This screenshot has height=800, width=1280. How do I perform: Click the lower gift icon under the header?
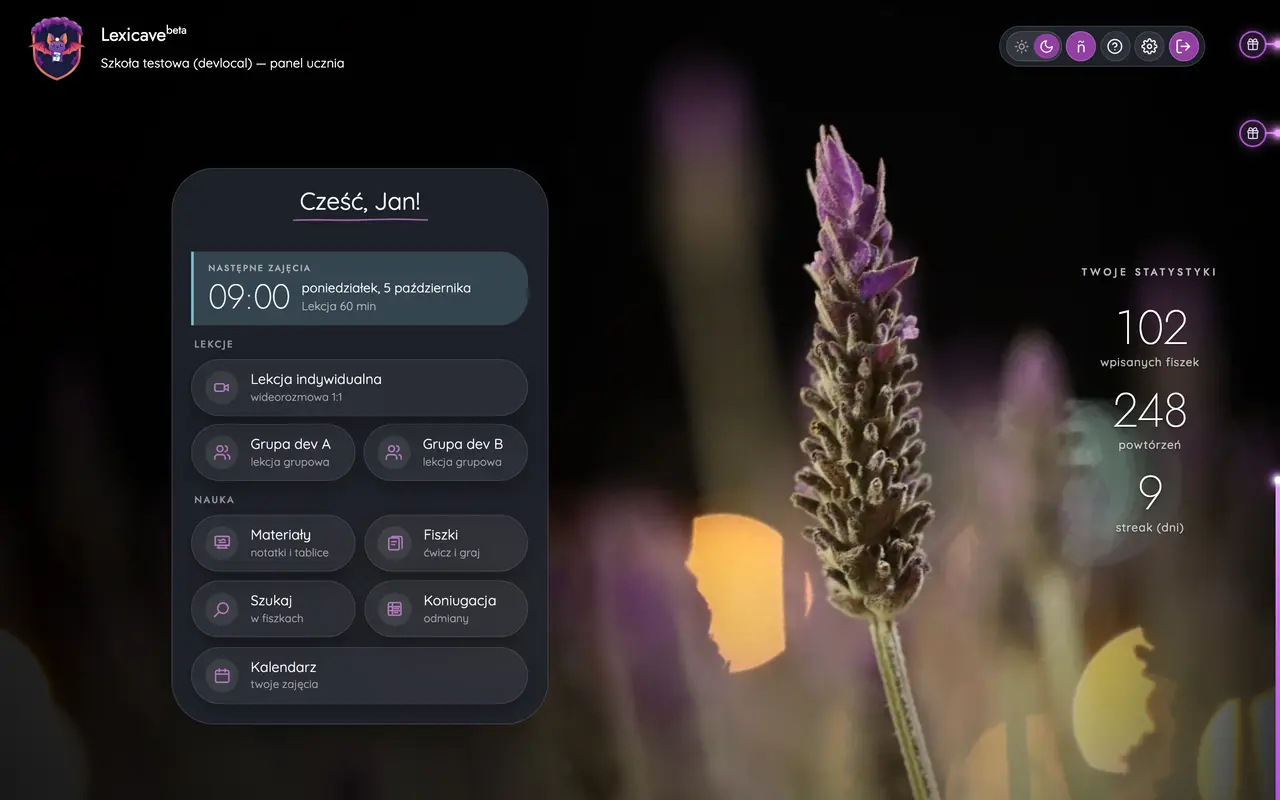1252,133
